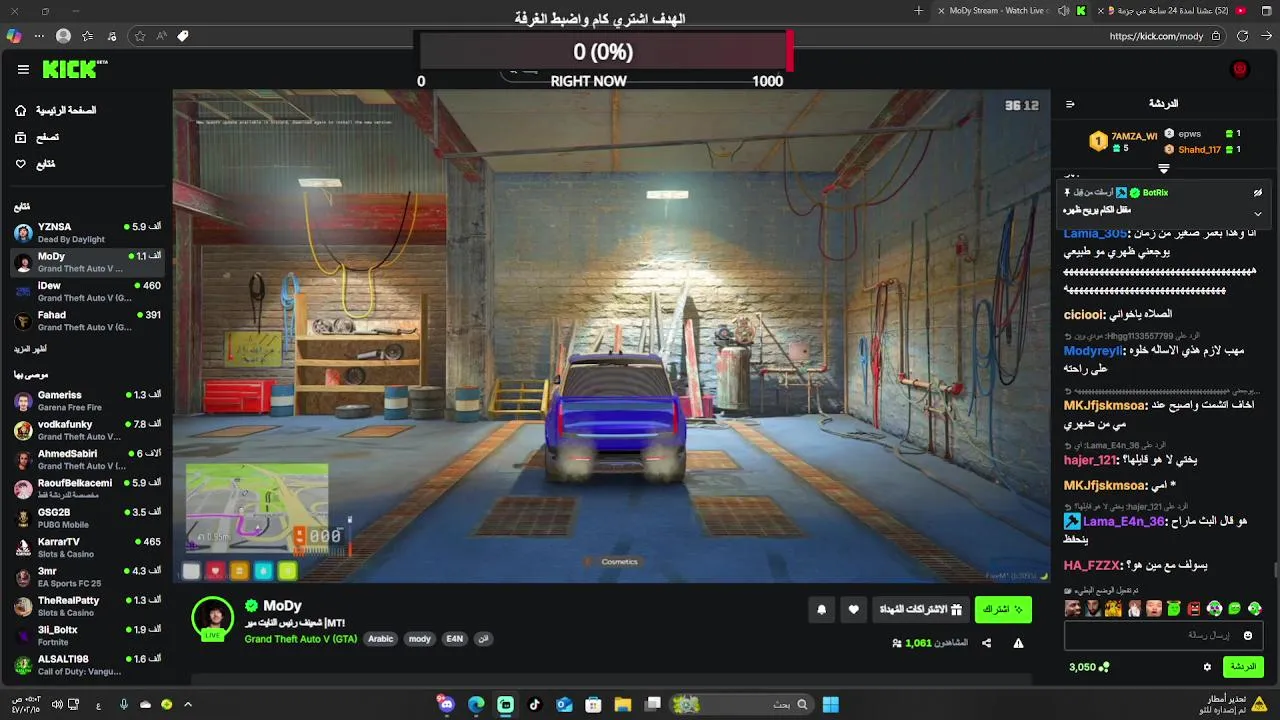
Task: Click the taskbar search box
Action: tap(742, 704)
